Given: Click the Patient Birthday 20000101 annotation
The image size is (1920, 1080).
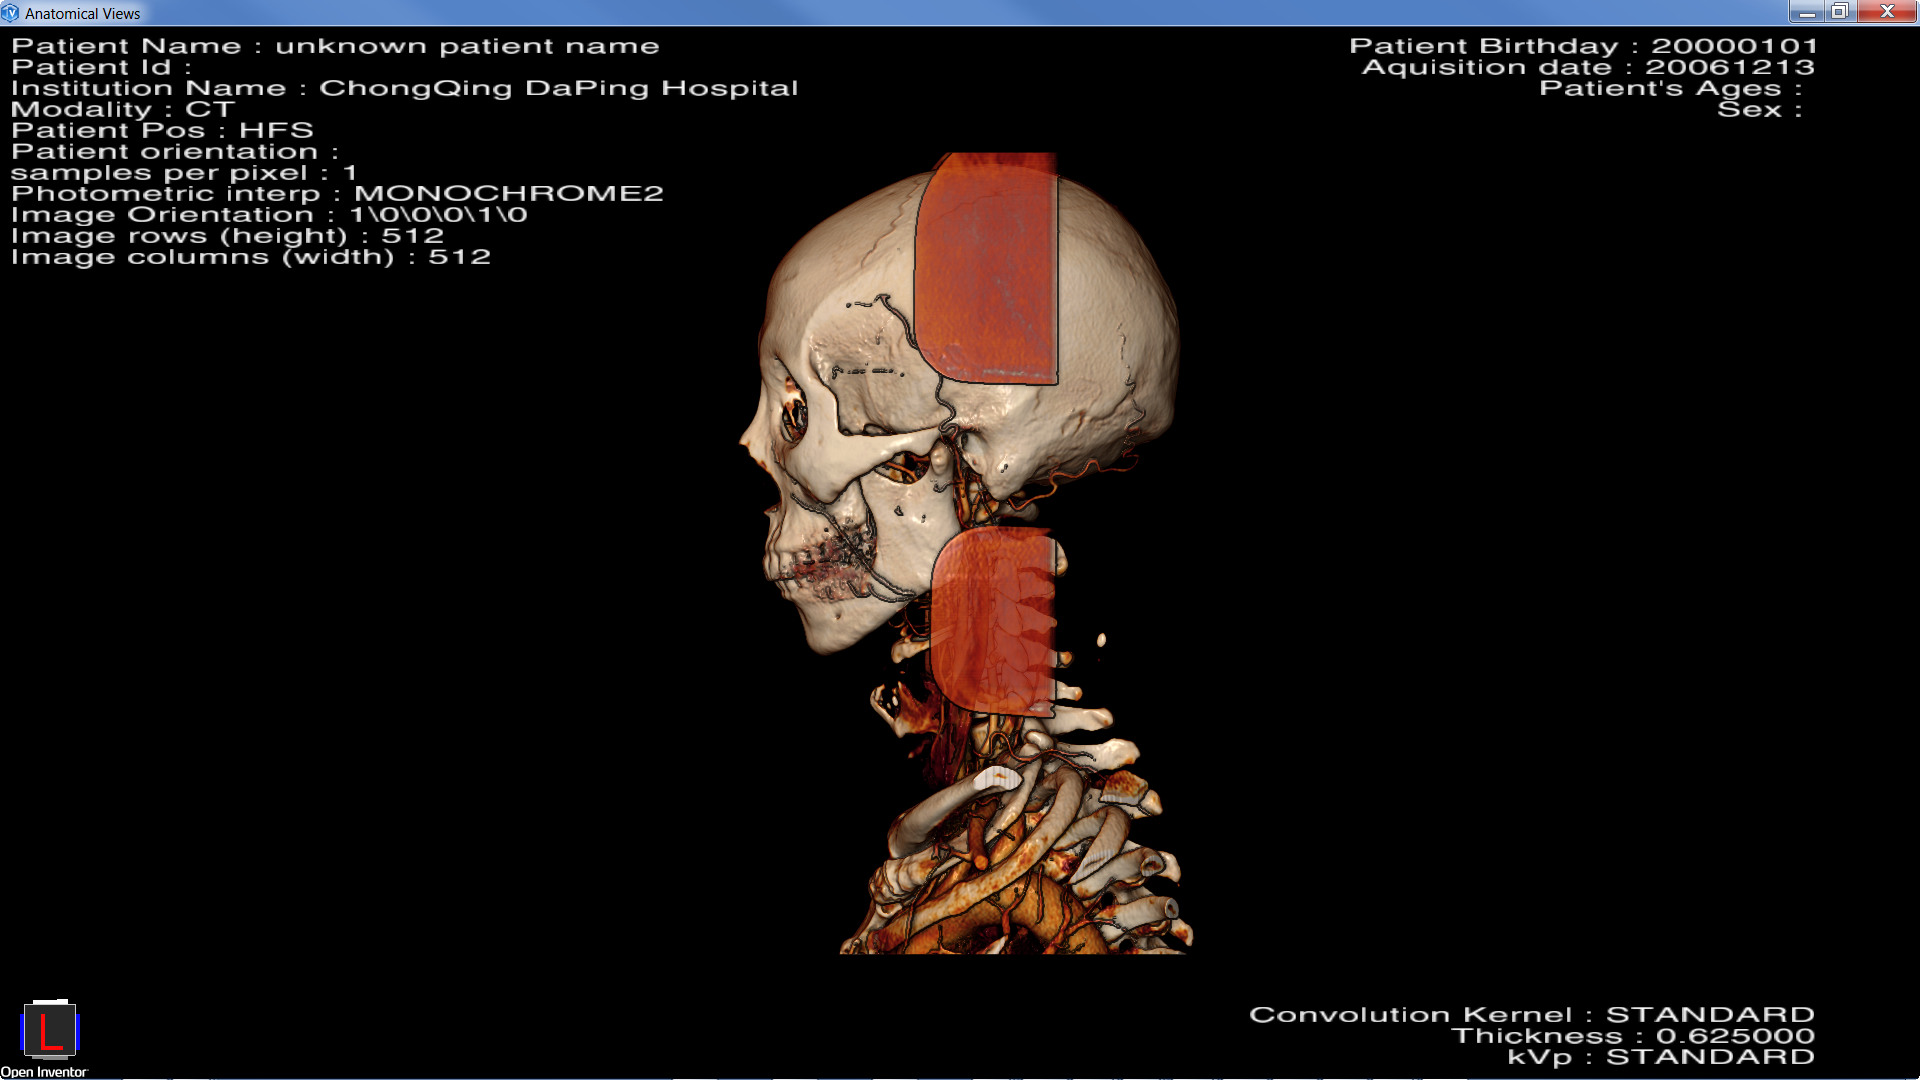Looking at the screenshot, I should tap(1583, 46).
